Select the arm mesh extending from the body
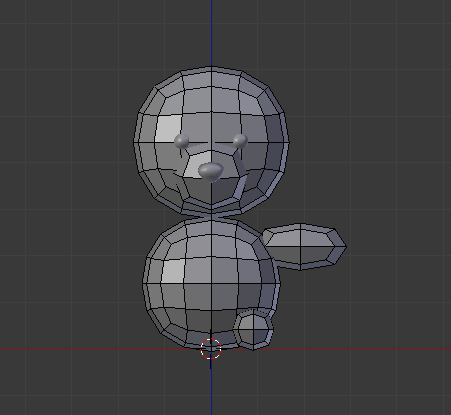 pos(304,247)
